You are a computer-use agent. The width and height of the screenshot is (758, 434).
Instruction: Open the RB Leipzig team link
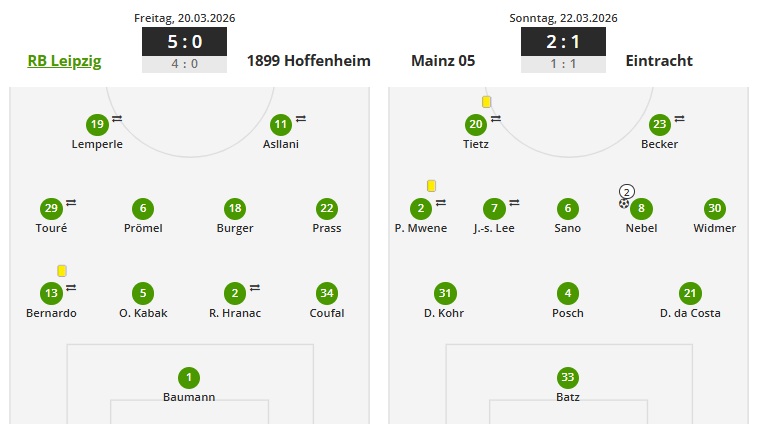coord(64,61)
